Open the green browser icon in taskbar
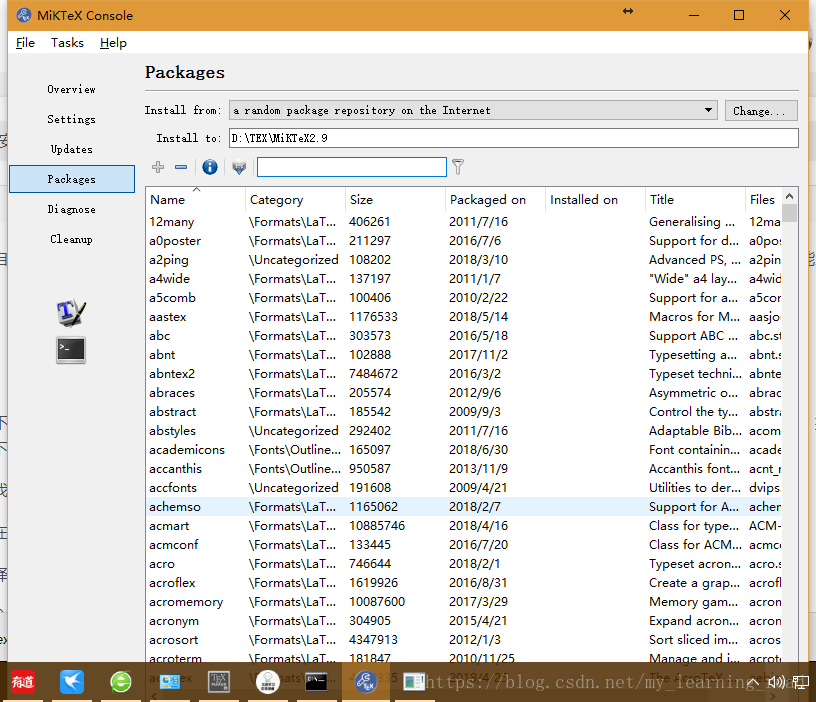This screenshot has height=702, width=816. pyautogui.click(x=121, y=682)
